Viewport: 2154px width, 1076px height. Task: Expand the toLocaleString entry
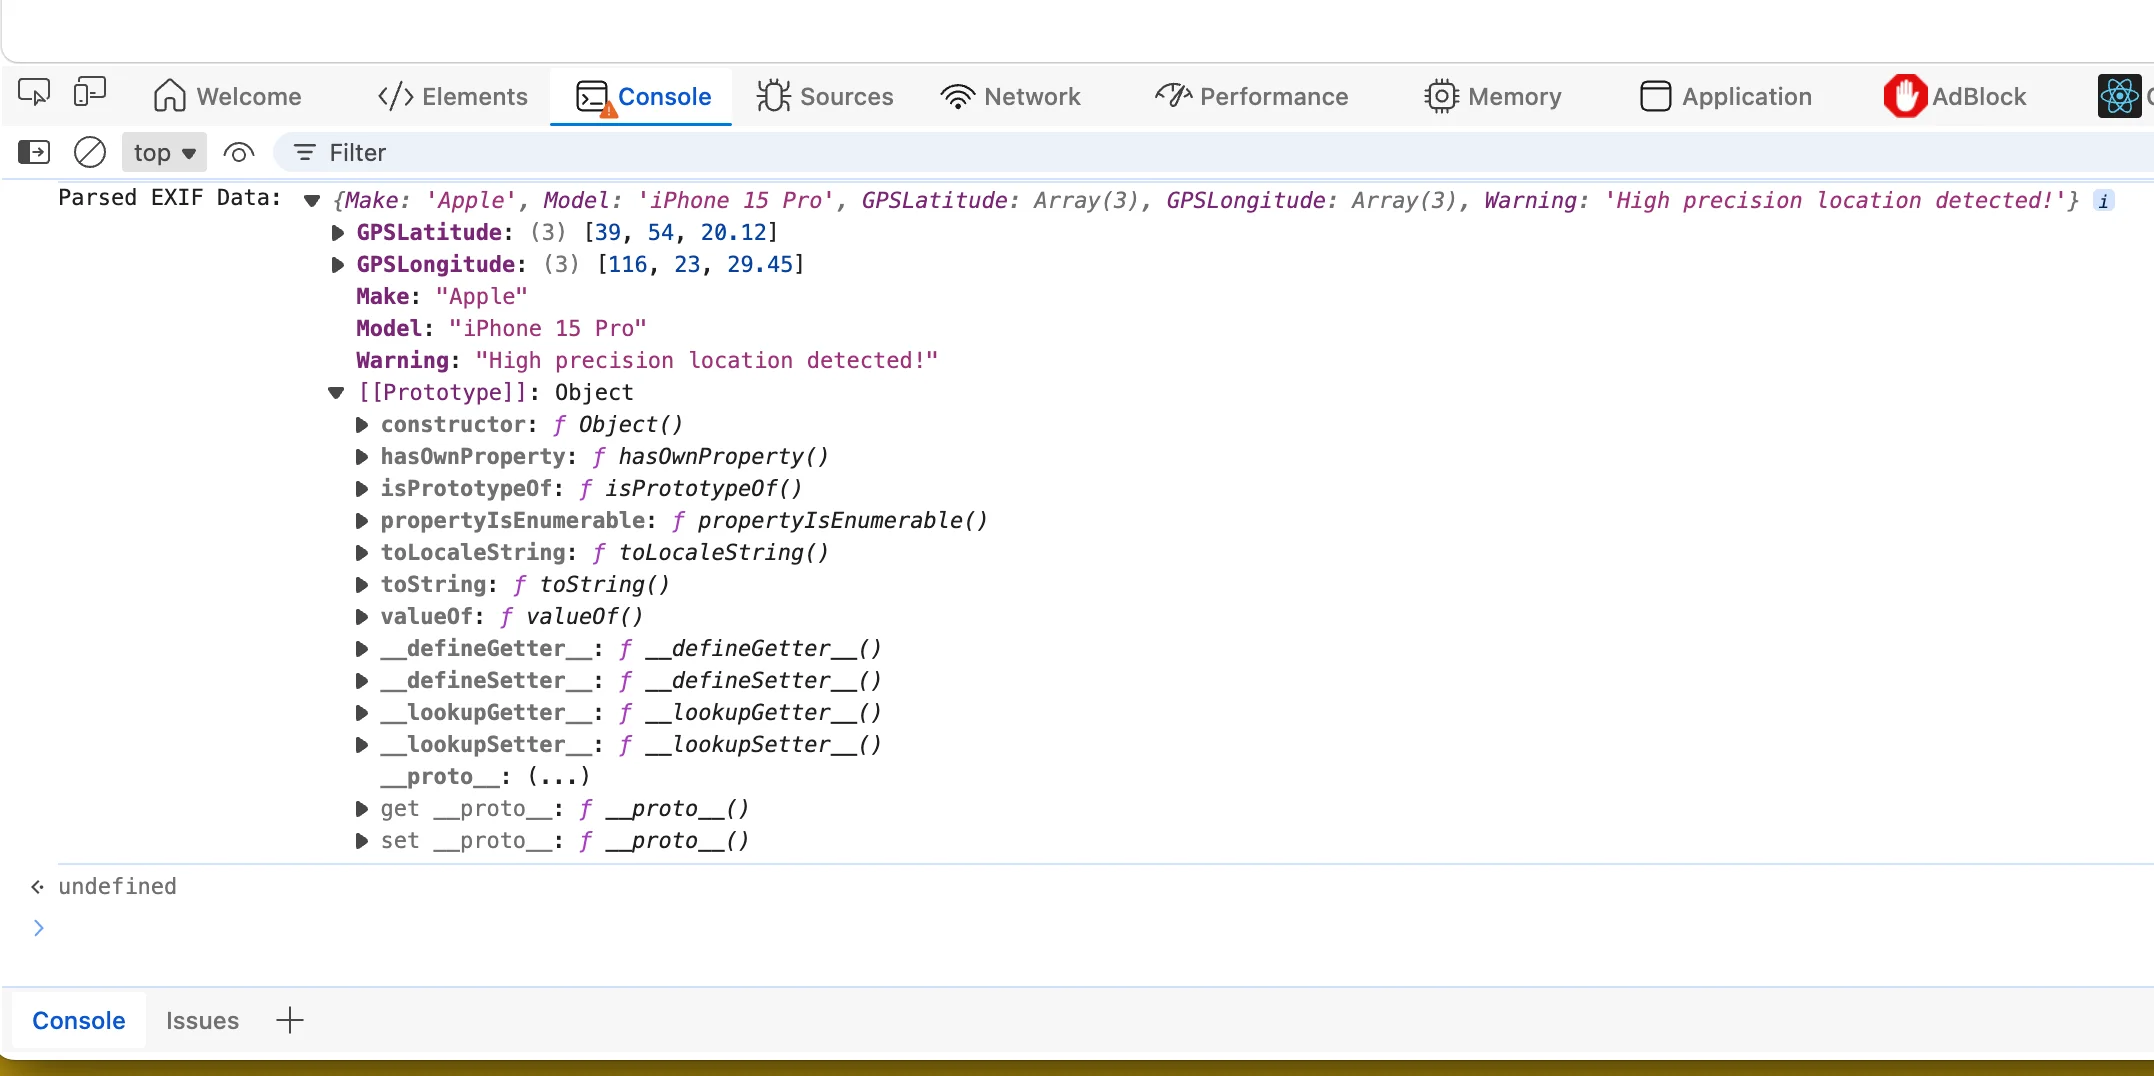[362, 552]
